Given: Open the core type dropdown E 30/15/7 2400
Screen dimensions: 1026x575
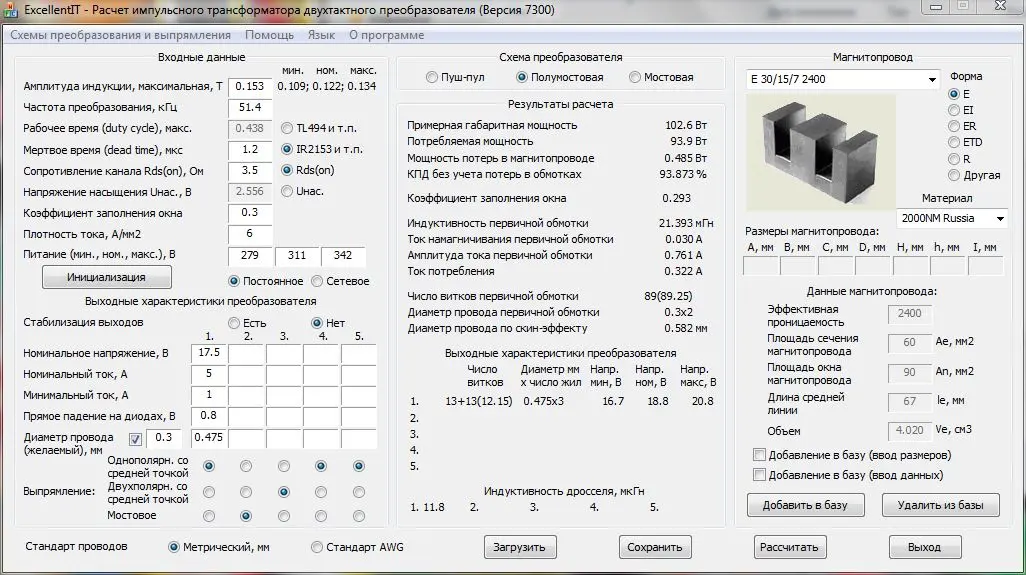Looking at the screenshot, I should (x=843, y=79).
